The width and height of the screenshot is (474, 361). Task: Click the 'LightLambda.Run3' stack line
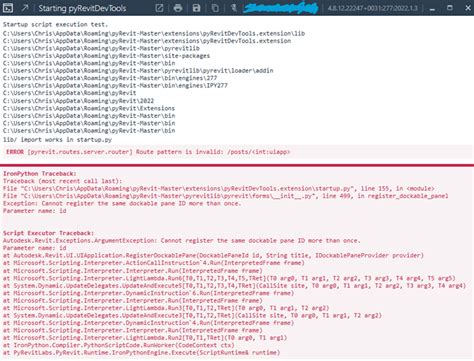[x=166, y=308]
